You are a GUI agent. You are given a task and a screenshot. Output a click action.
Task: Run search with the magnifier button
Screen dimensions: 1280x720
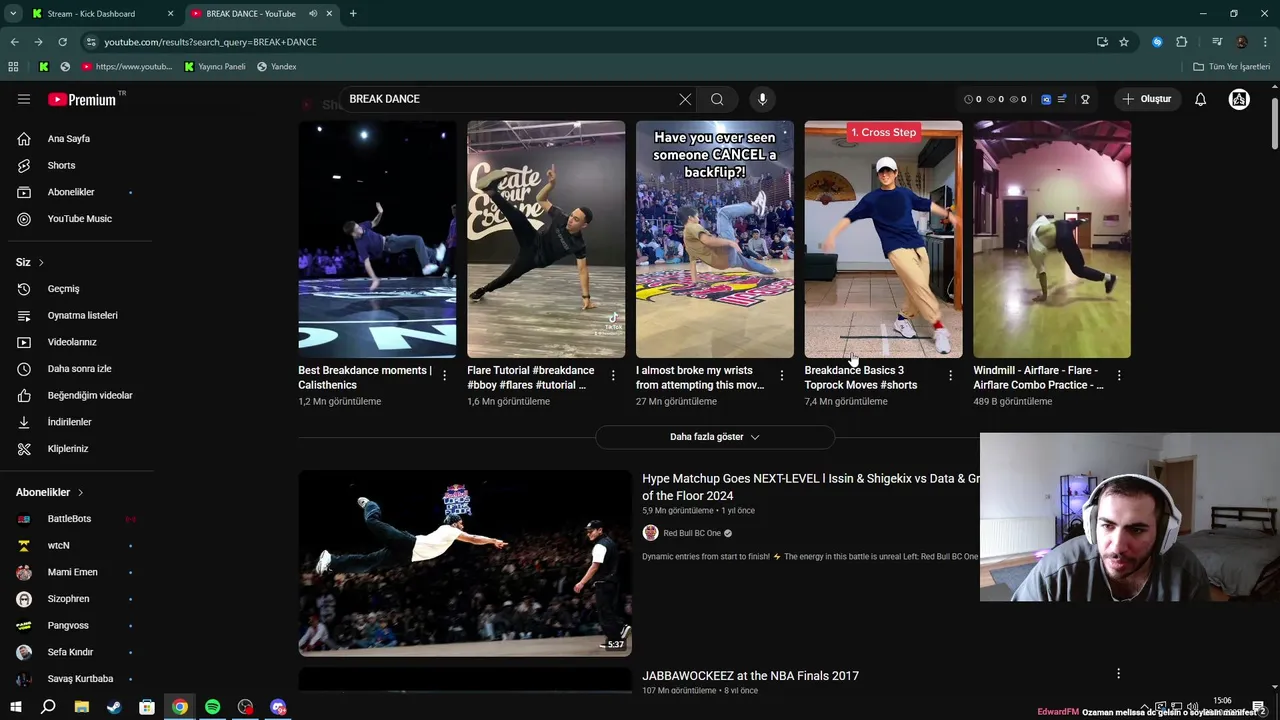717,99
